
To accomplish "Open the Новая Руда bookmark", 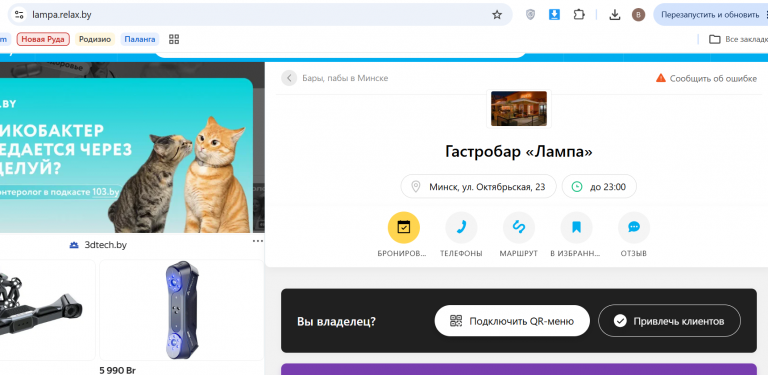I will (x=43, y=39).
